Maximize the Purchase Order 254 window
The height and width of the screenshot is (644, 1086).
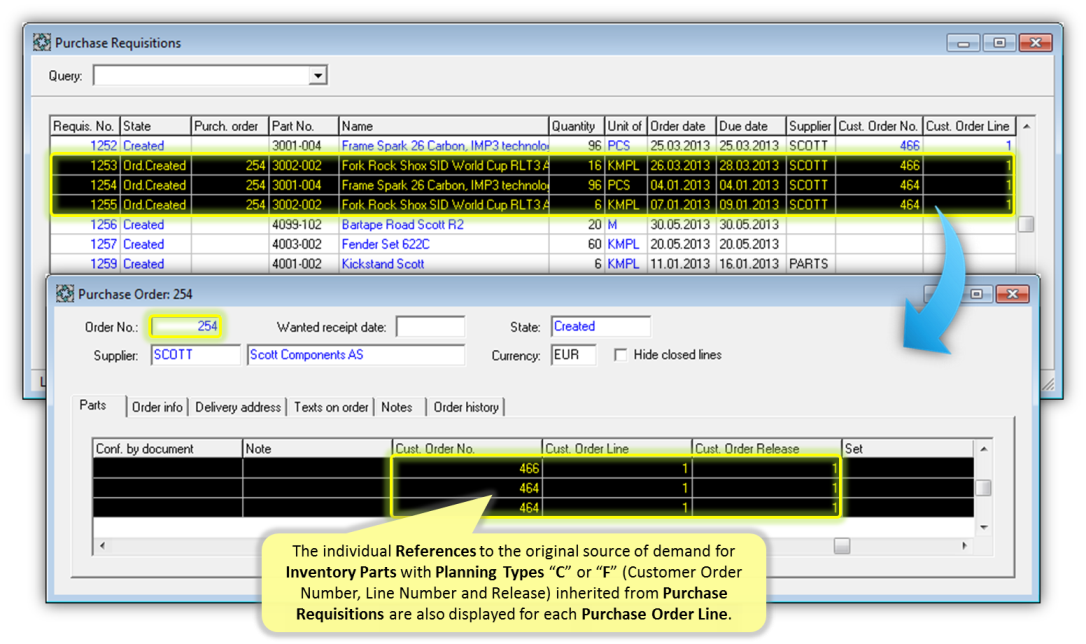(977, 294)
